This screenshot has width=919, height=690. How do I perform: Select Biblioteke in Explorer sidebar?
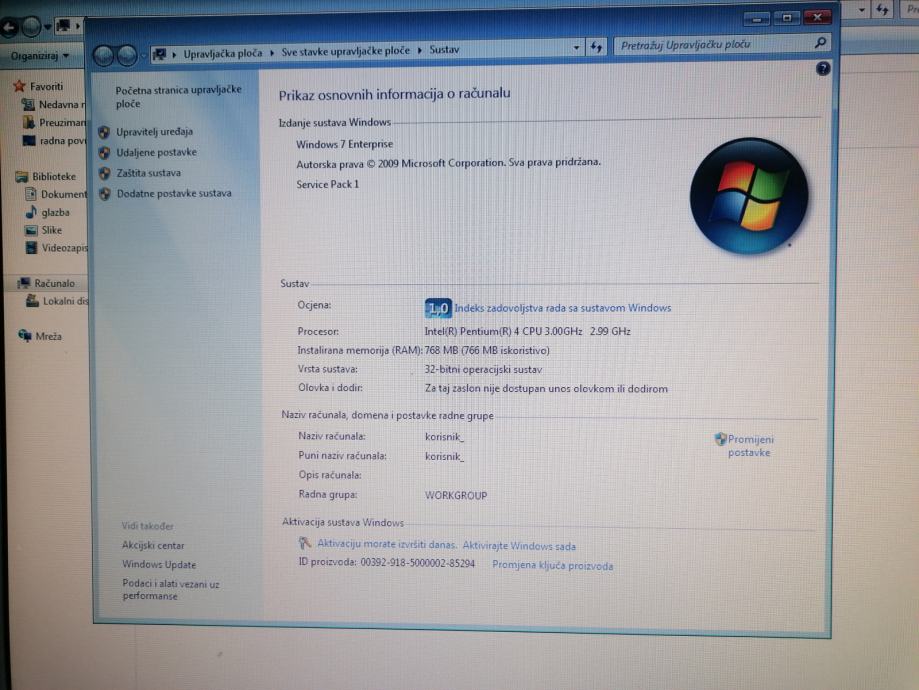click(x=54, y=176)
